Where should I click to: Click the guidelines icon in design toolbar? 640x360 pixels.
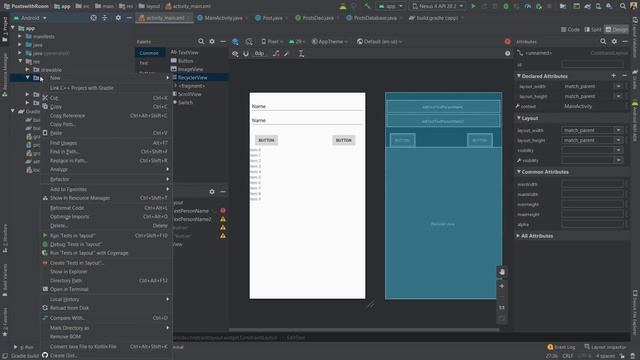(301, 53)
